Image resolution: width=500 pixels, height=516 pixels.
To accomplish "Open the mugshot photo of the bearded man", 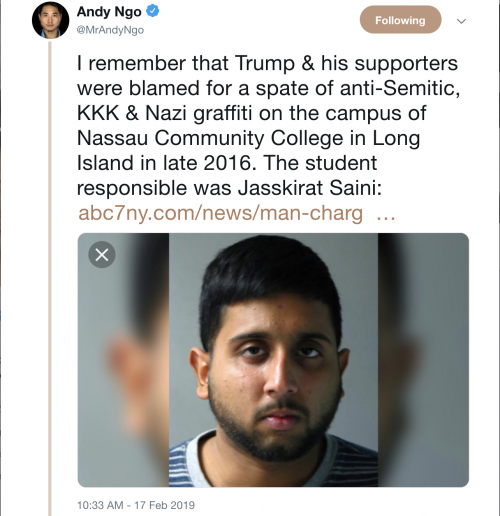I will [x=273, y=360].
